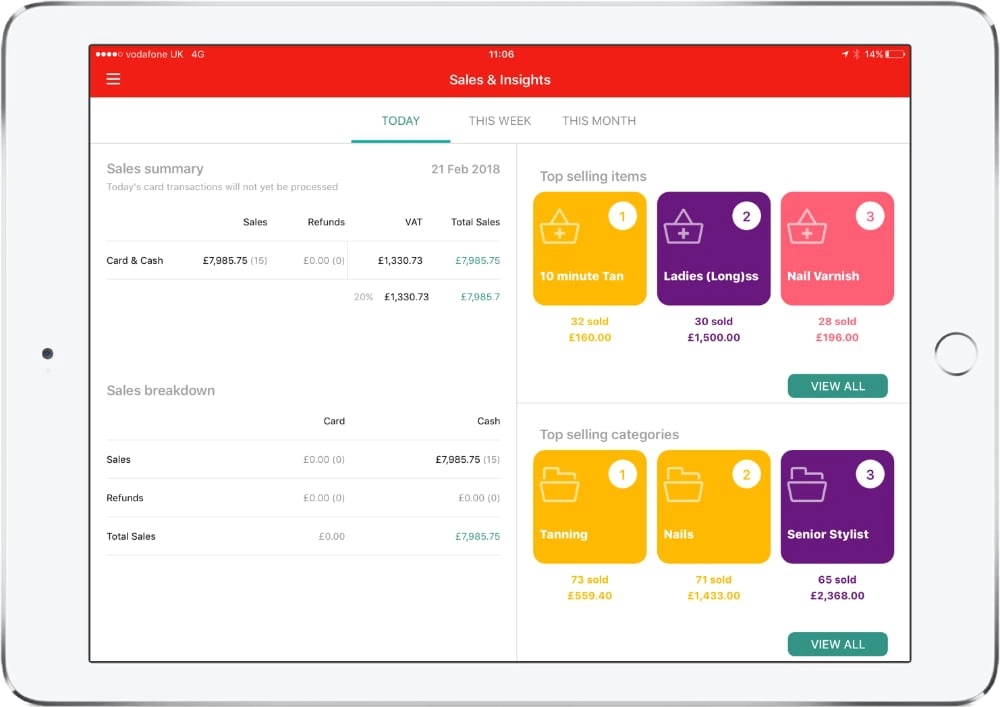
Task: Open the Tanning category card
Action: [590, 507]
